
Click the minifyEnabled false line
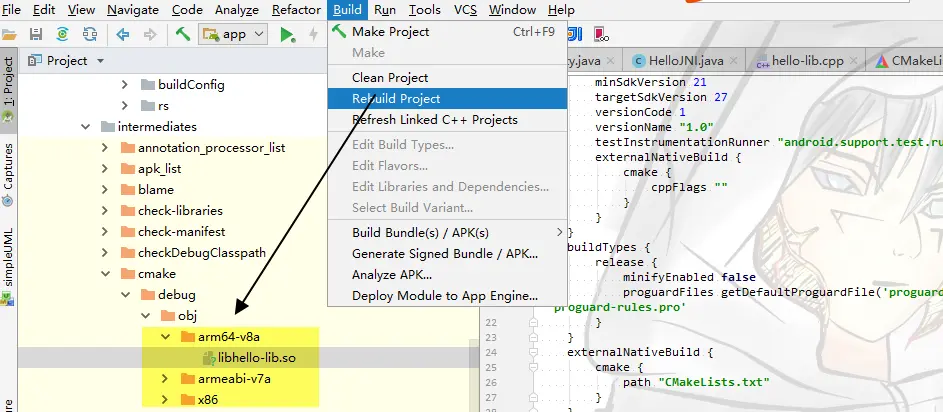click(x=689, y=277)
